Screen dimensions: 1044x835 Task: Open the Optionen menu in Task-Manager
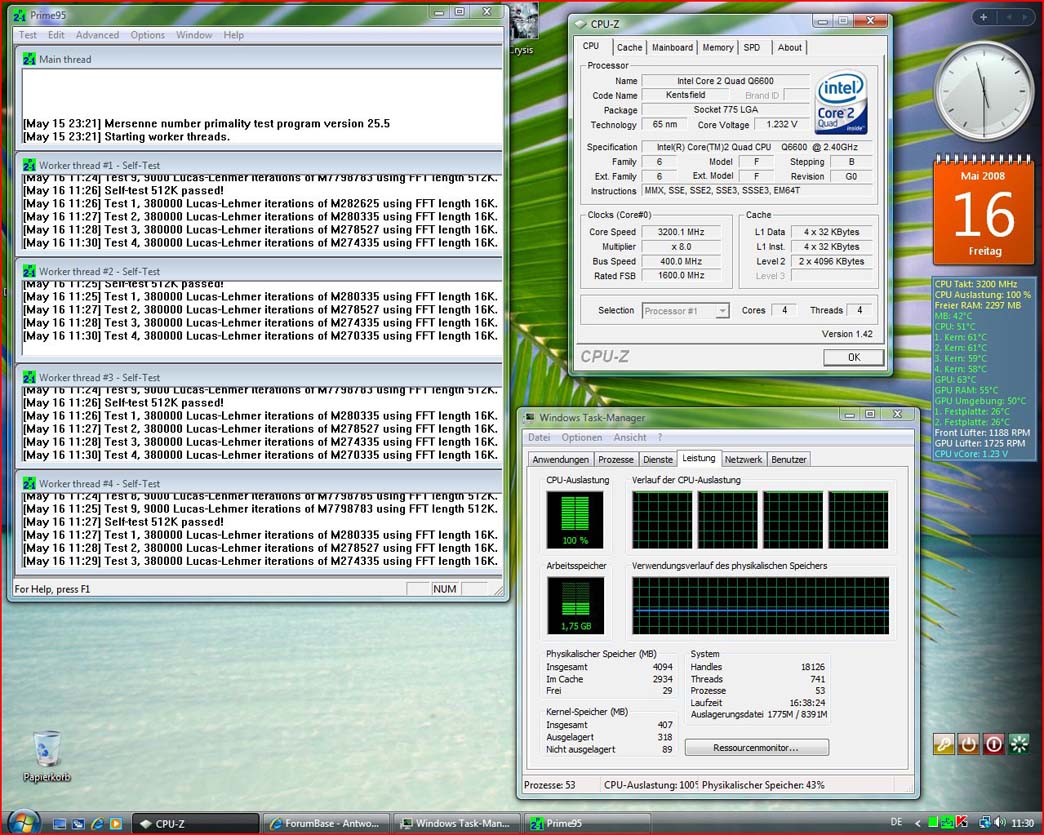(581, 437)
